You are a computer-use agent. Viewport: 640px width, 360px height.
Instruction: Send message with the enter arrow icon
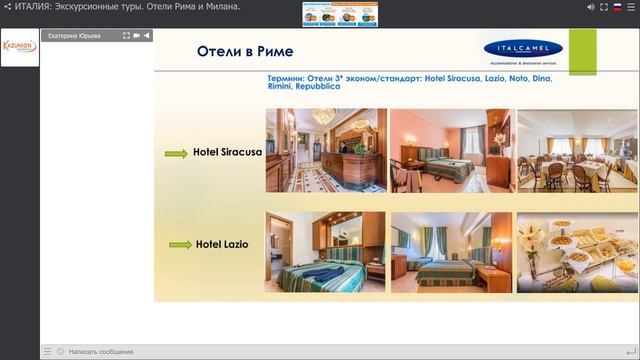tap(631, 351)
